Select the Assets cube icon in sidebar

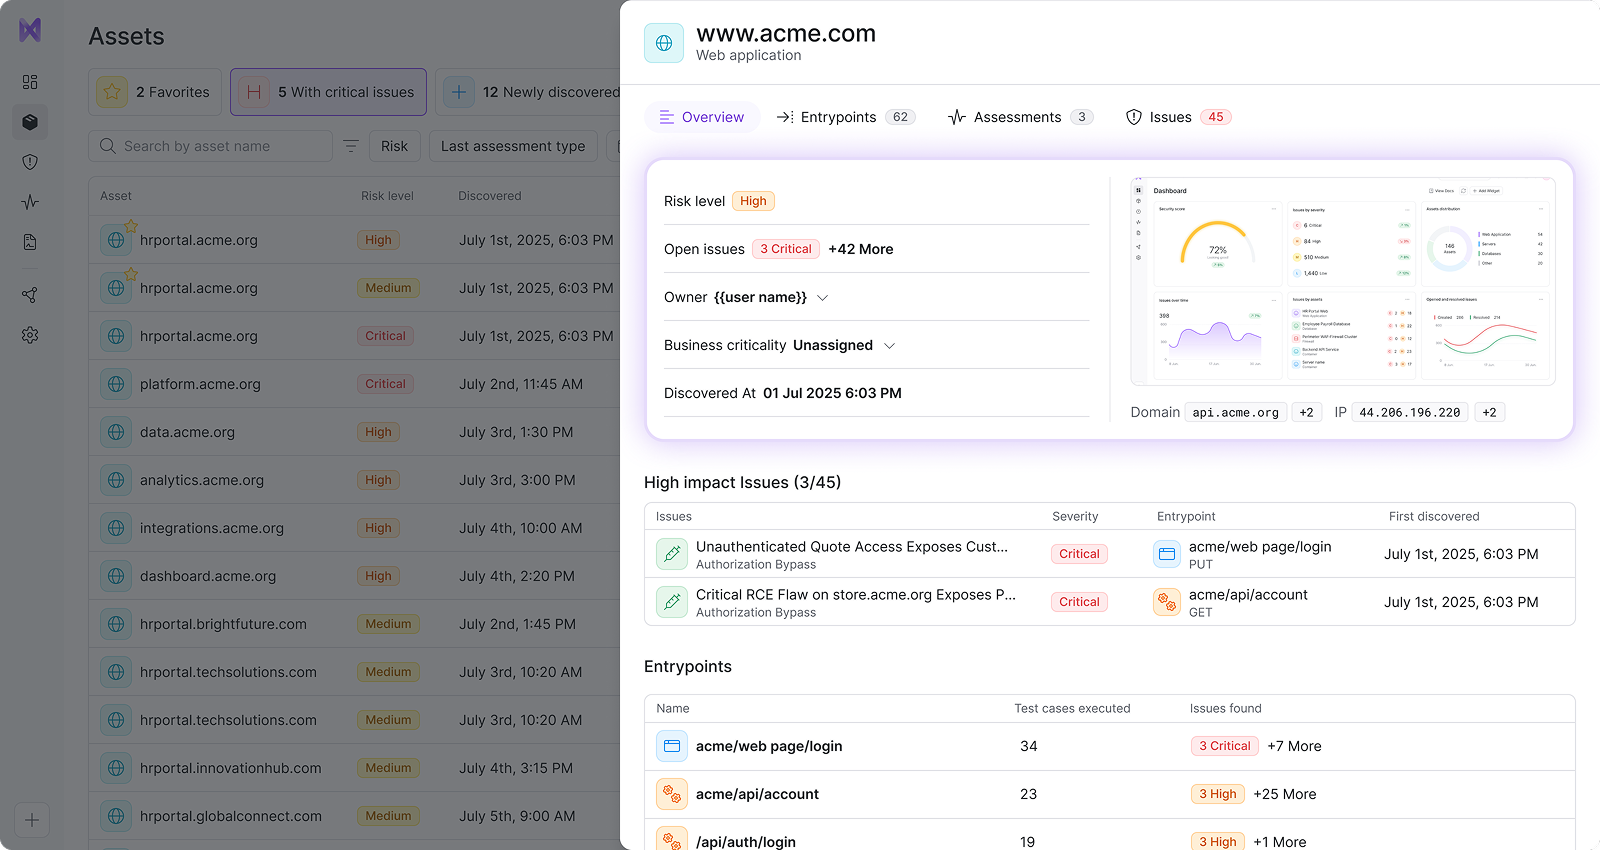(x=30, y=122)
